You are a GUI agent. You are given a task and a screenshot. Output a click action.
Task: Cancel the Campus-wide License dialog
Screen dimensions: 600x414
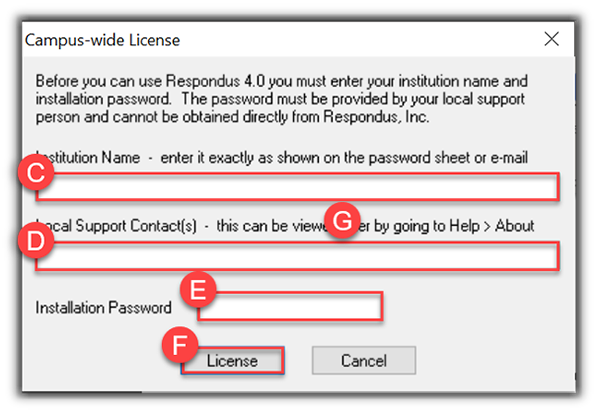click(349, 361)
